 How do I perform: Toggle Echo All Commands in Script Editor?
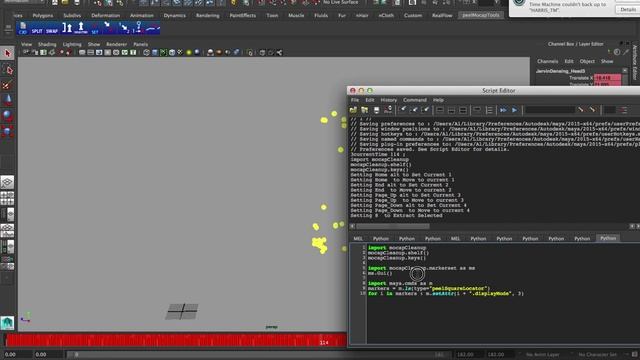click(x=477, y=110)
